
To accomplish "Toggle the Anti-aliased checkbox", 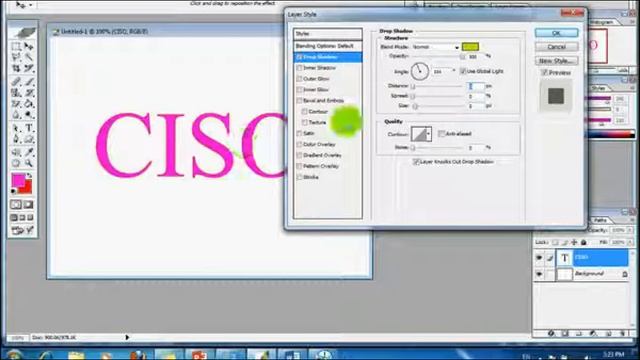I will point(441,133).
